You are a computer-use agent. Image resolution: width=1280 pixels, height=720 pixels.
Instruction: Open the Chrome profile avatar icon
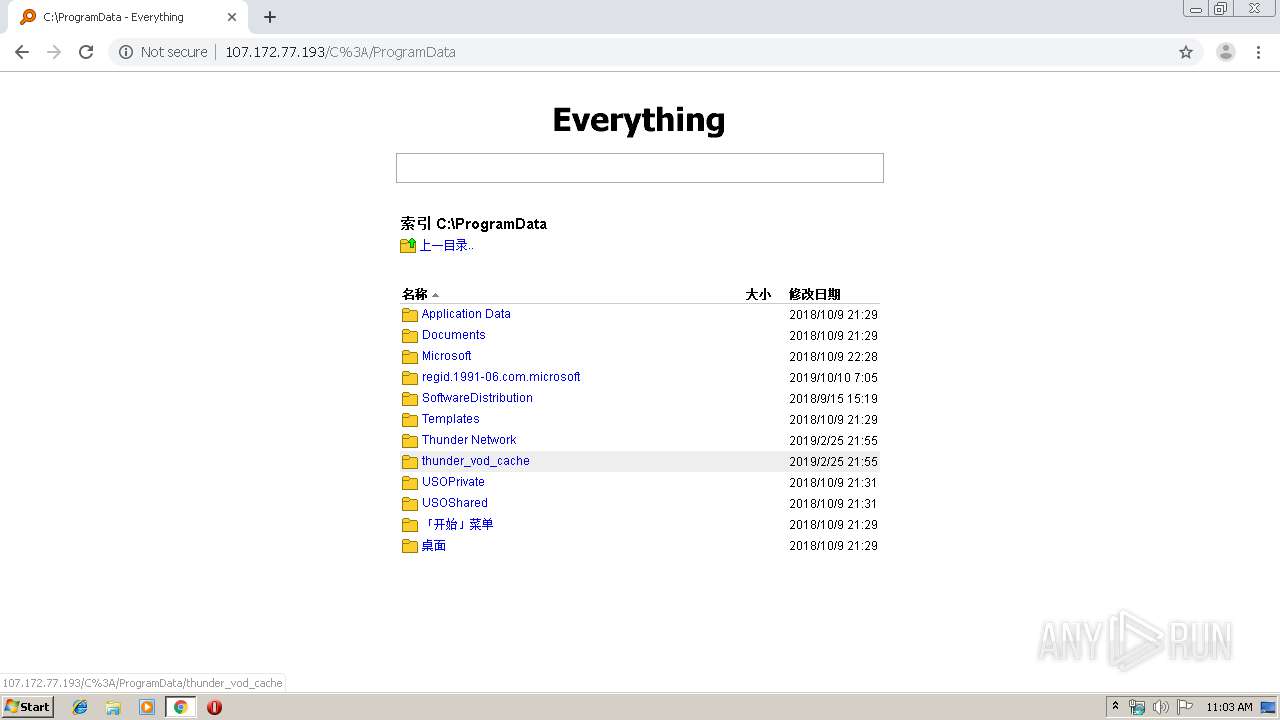pyautogui.click(x=1226, y=52)
